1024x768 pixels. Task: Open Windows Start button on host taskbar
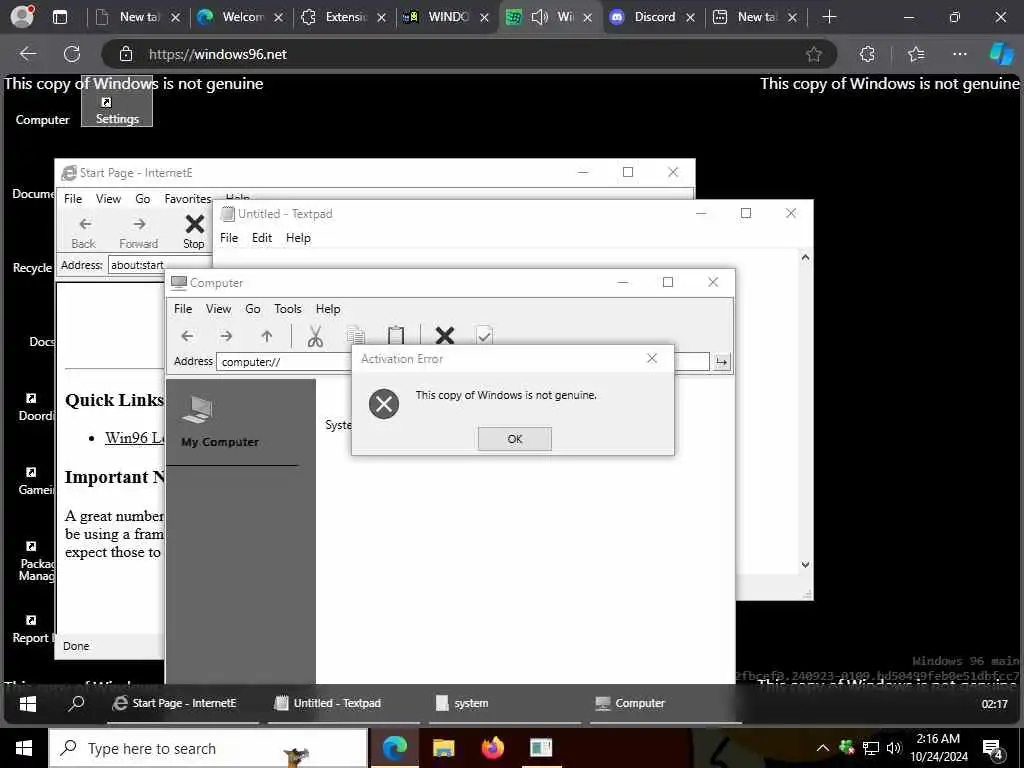(24, 748)
